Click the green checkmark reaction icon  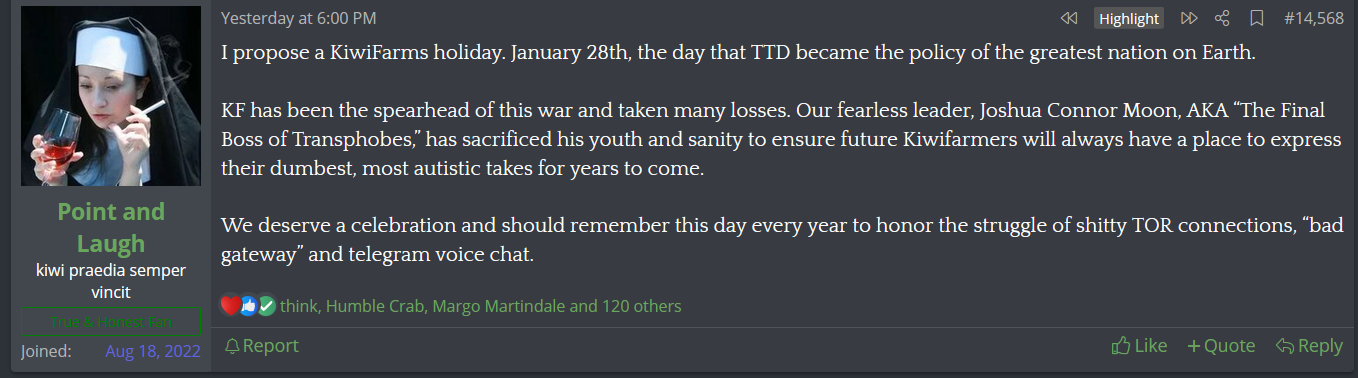coord(266,306)
